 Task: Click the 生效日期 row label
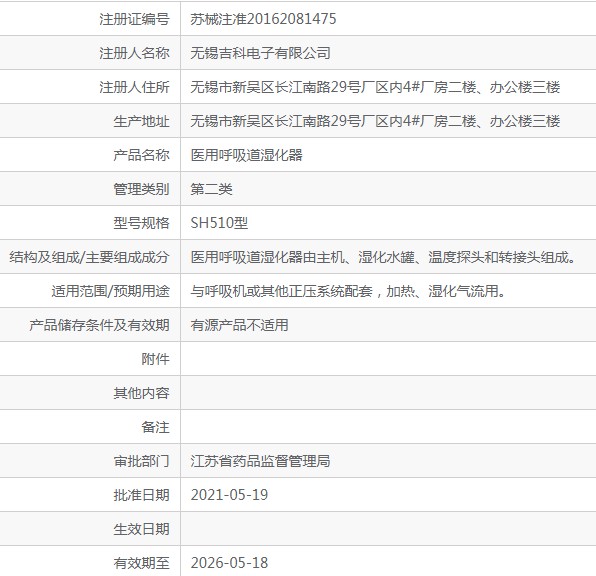click(141, 529)
